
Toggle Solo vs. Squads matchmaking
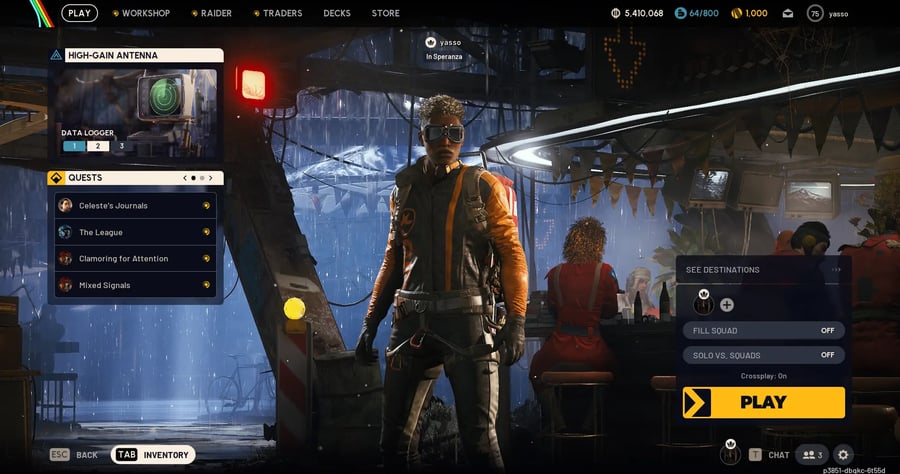(764, 355)
